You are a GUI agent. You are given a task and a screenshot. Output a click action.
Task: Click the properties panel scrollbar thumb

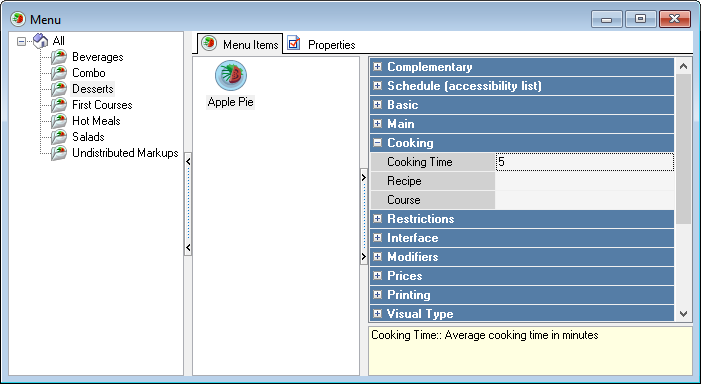(x=683, y=149)
